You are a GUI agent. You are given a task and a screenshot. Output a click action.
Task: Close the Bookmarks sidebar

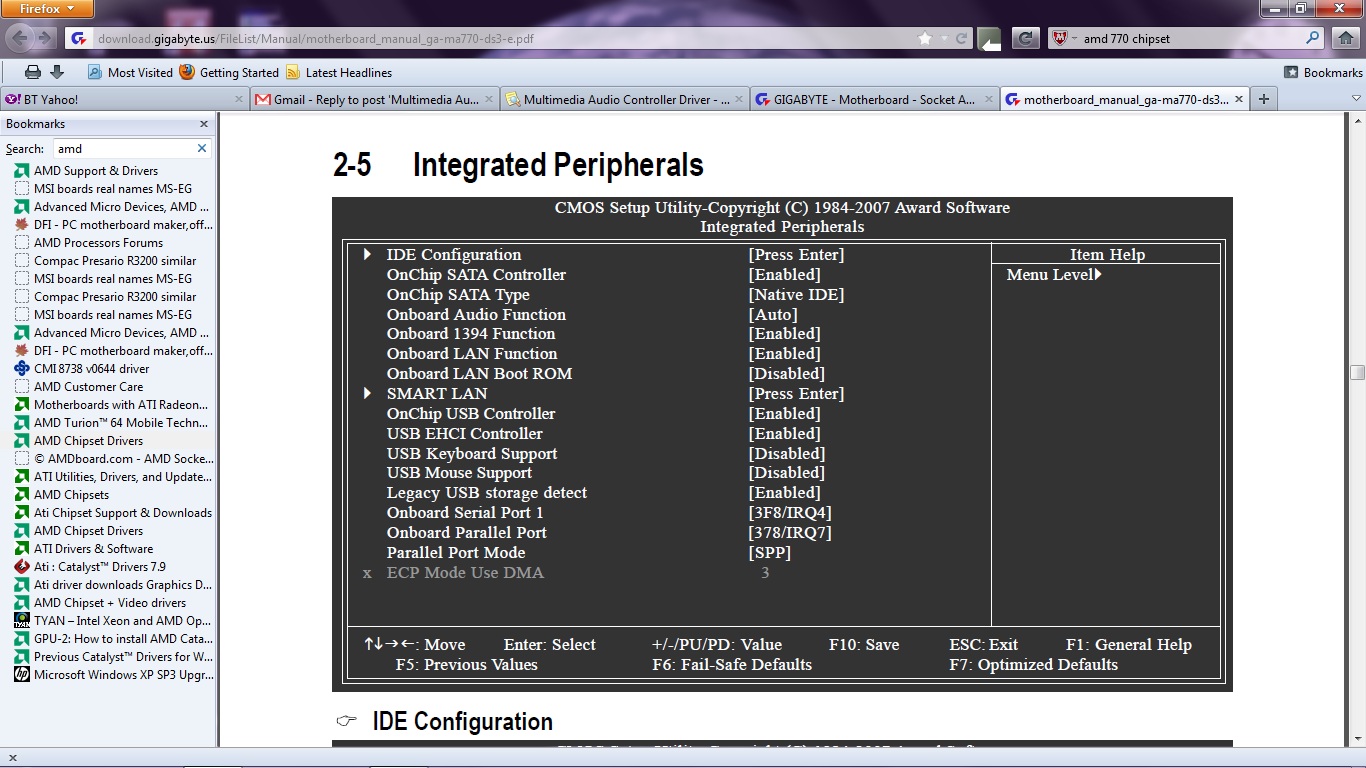point(204,124)
